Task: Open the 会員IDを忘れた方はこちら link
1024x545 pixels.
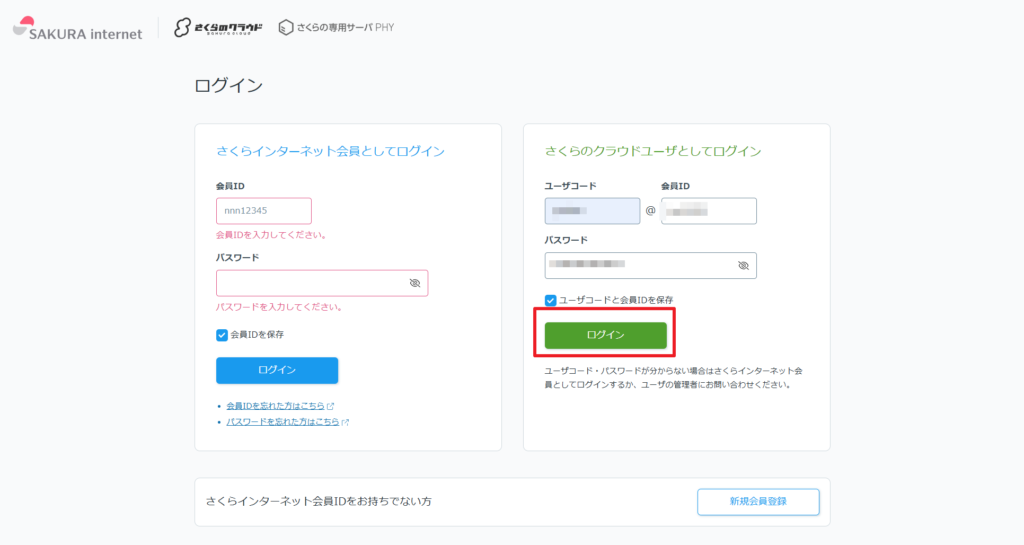Action: 276,406
